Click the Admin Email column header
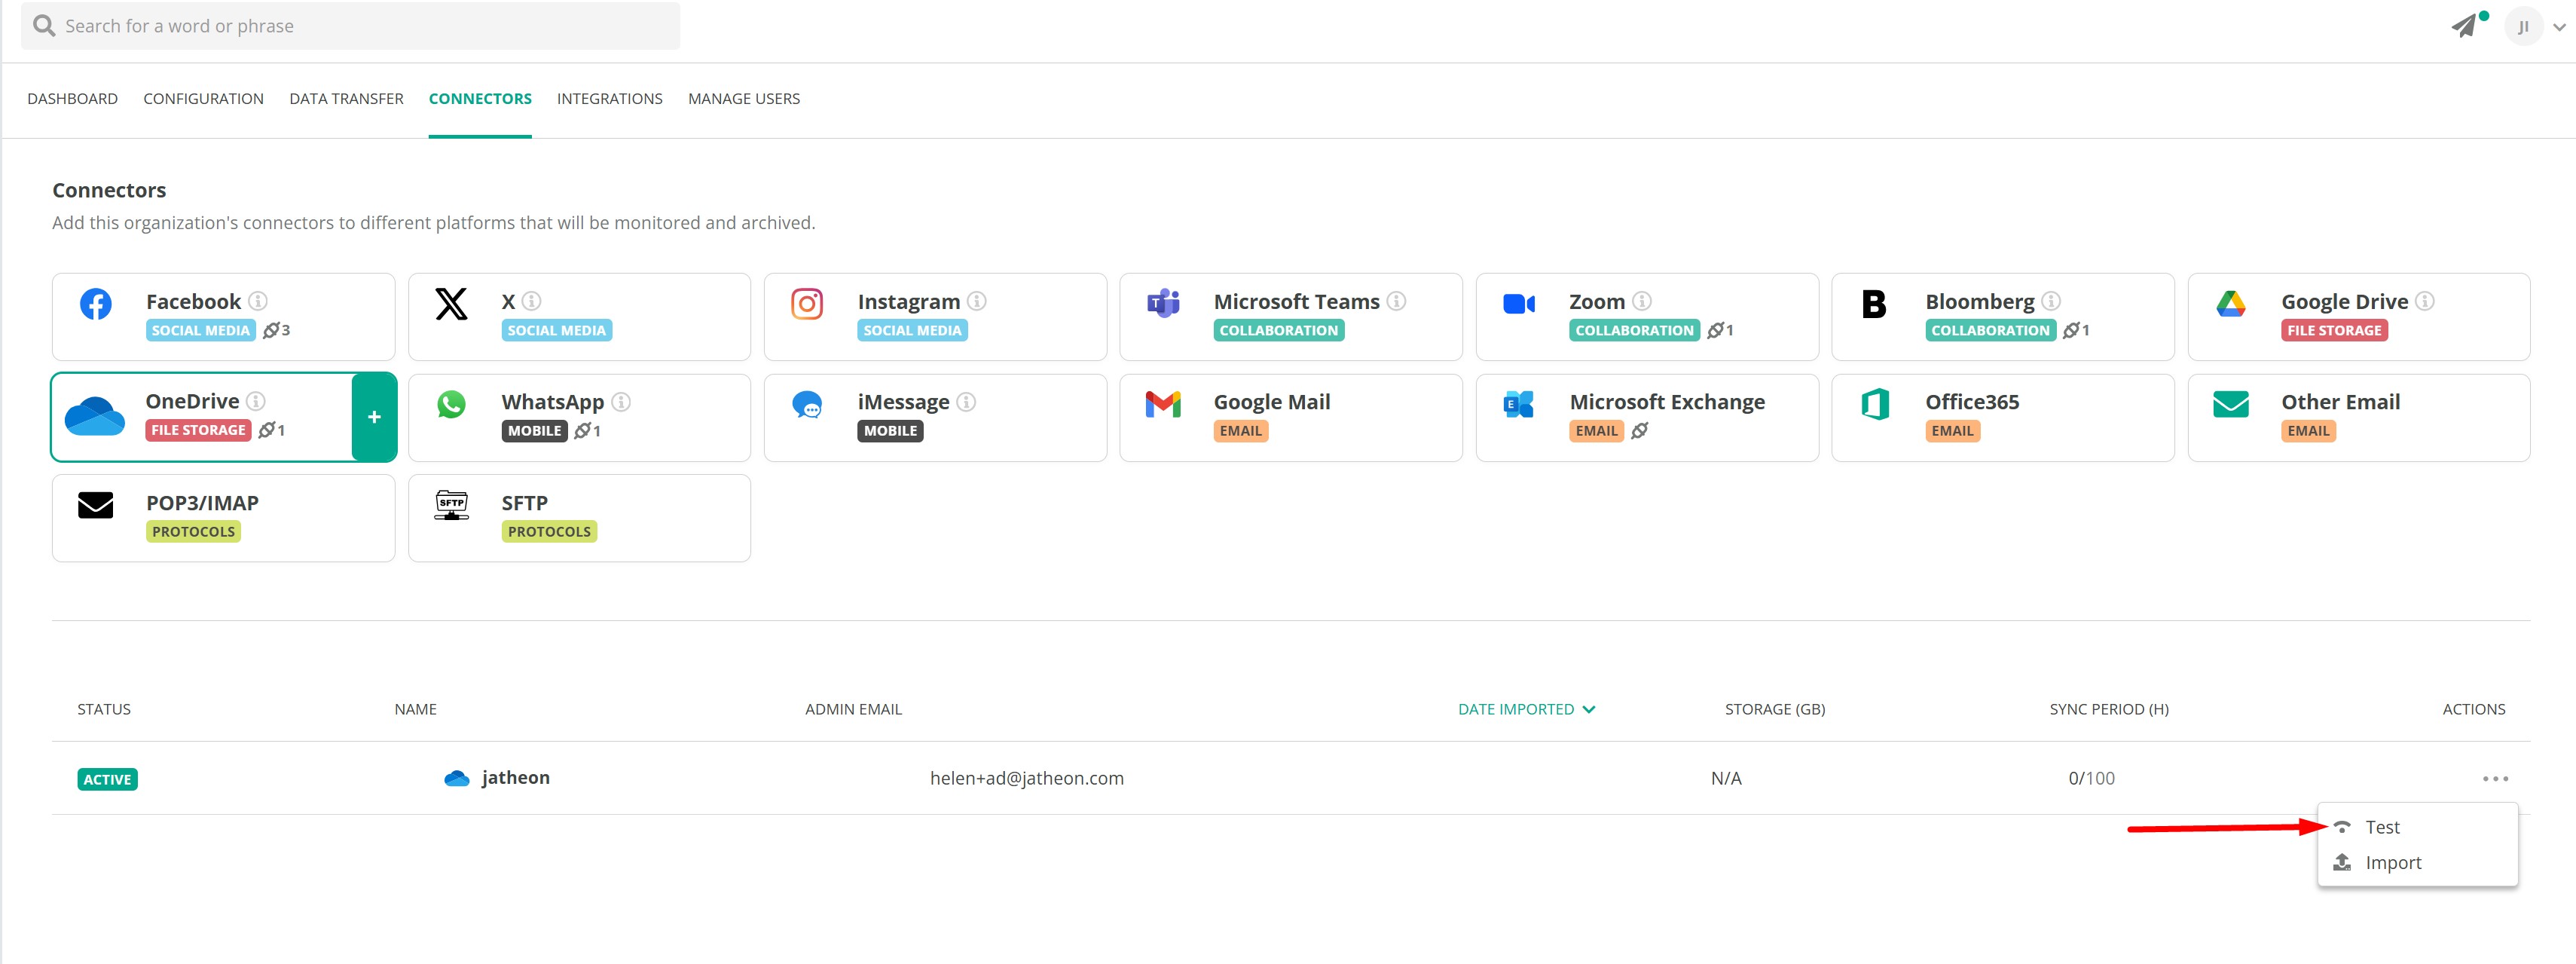2576x964 pixels. pos(853,709)
